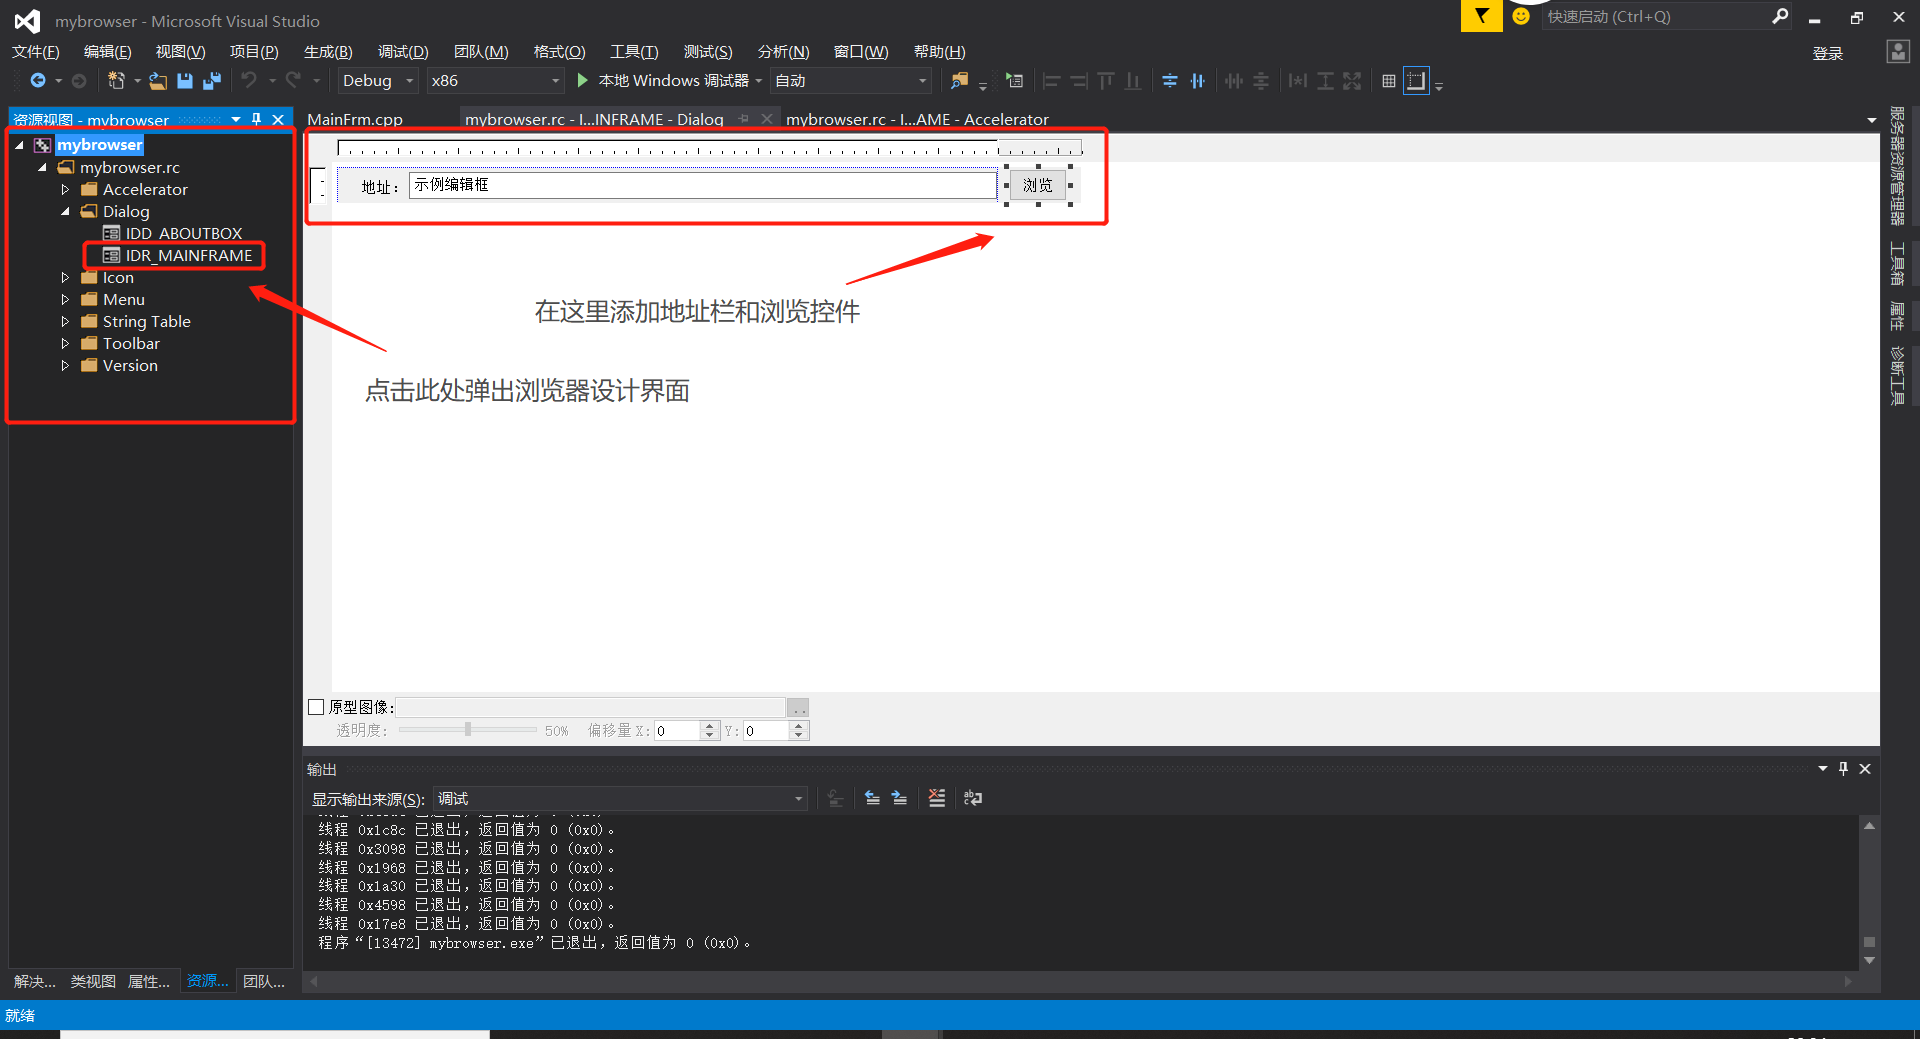Enable the 原型图像 checkbox
The width and height of the screenshot is (1920, 1039).
point(316,707)
